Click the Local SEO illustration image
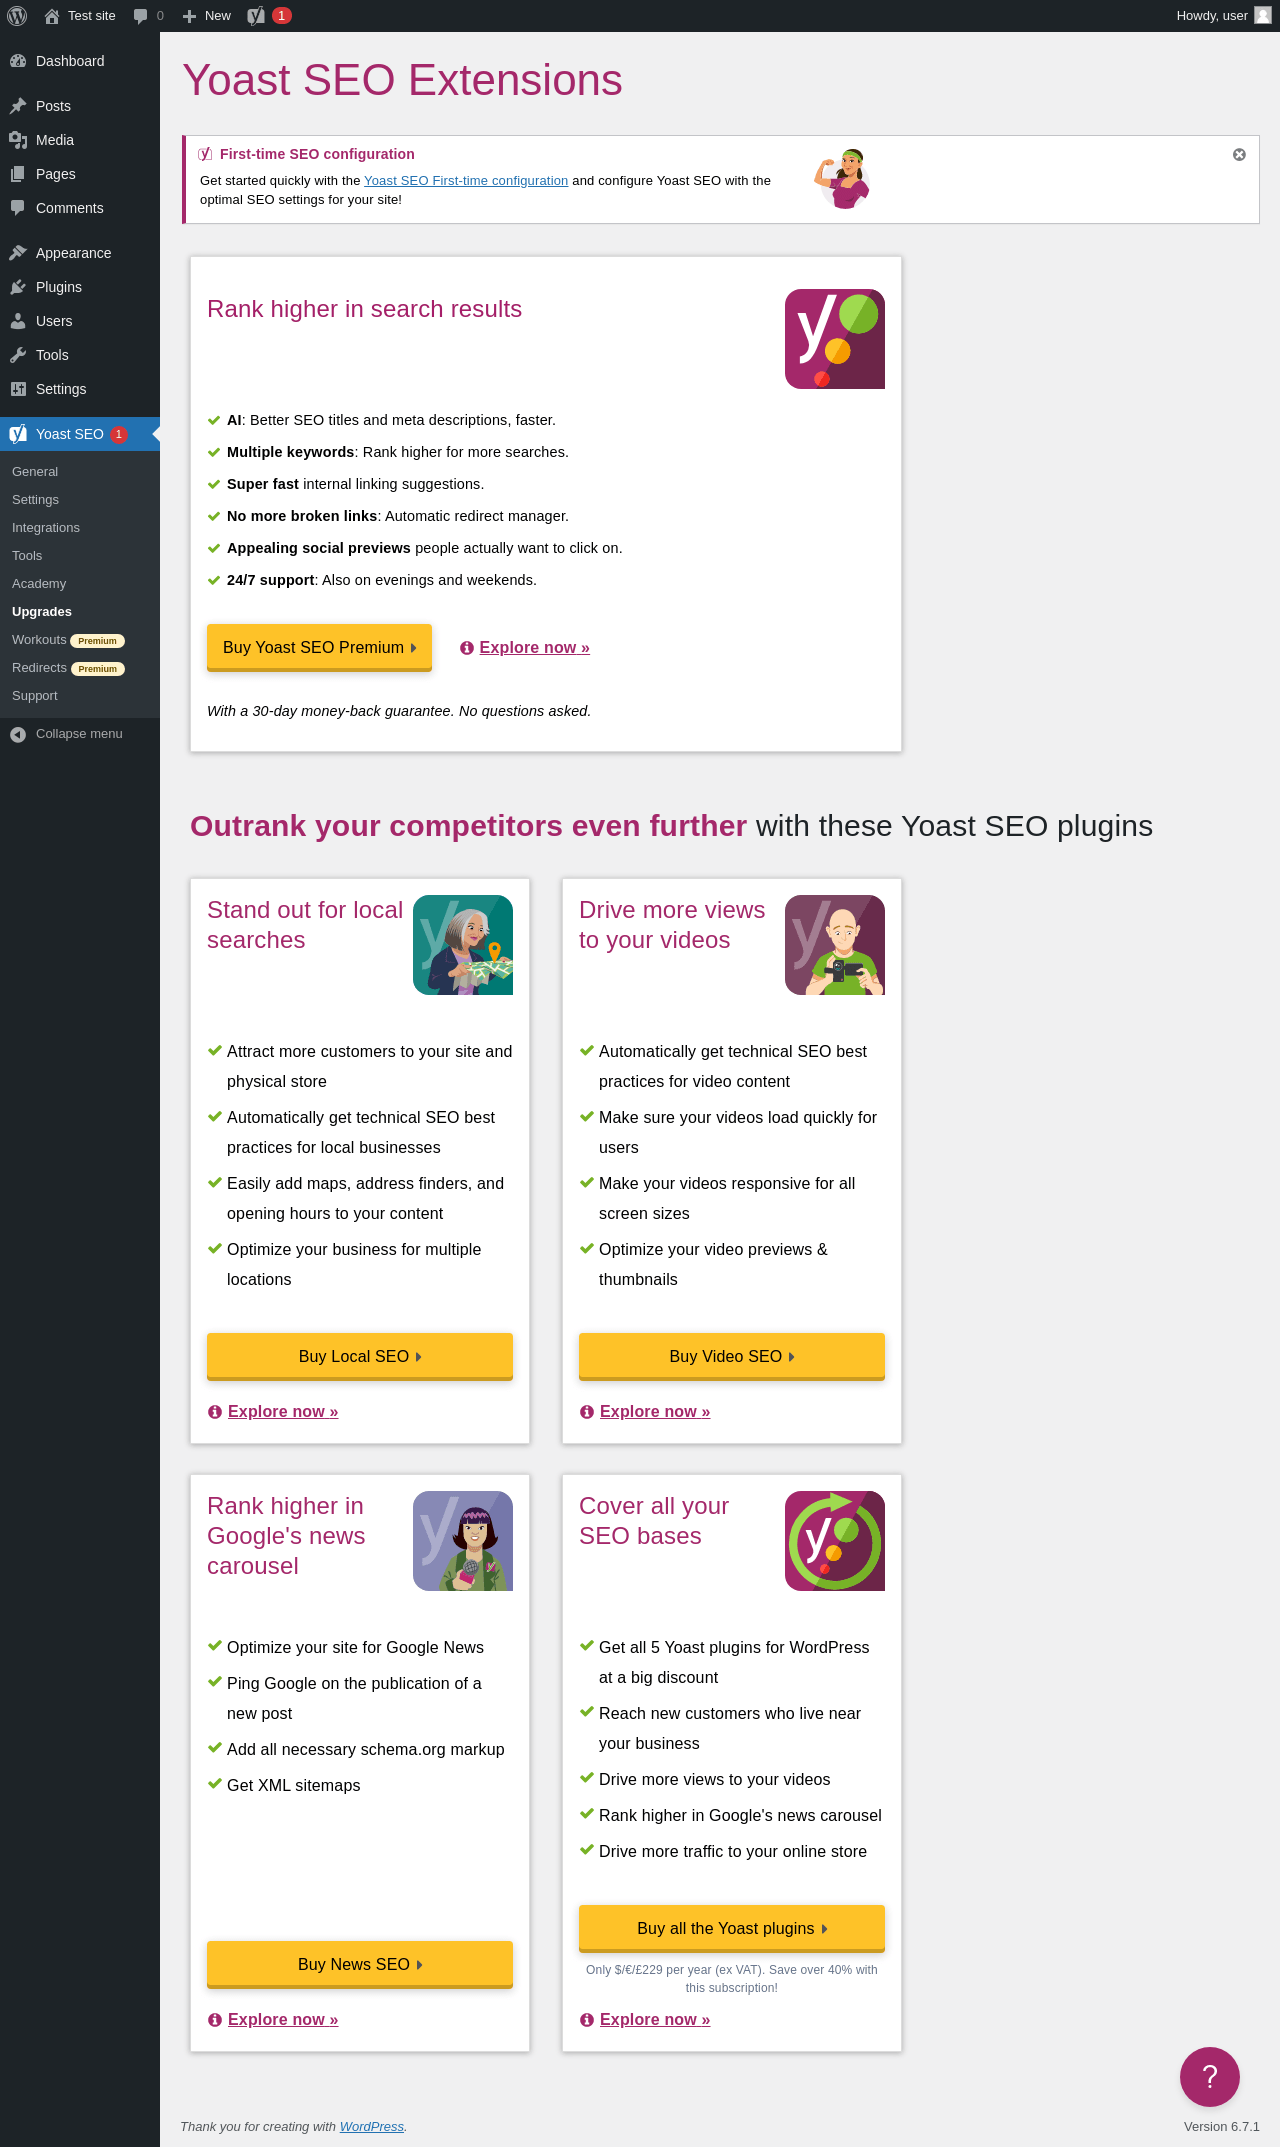Screen dimensions: 1280x2147 [x=463, y=945]
